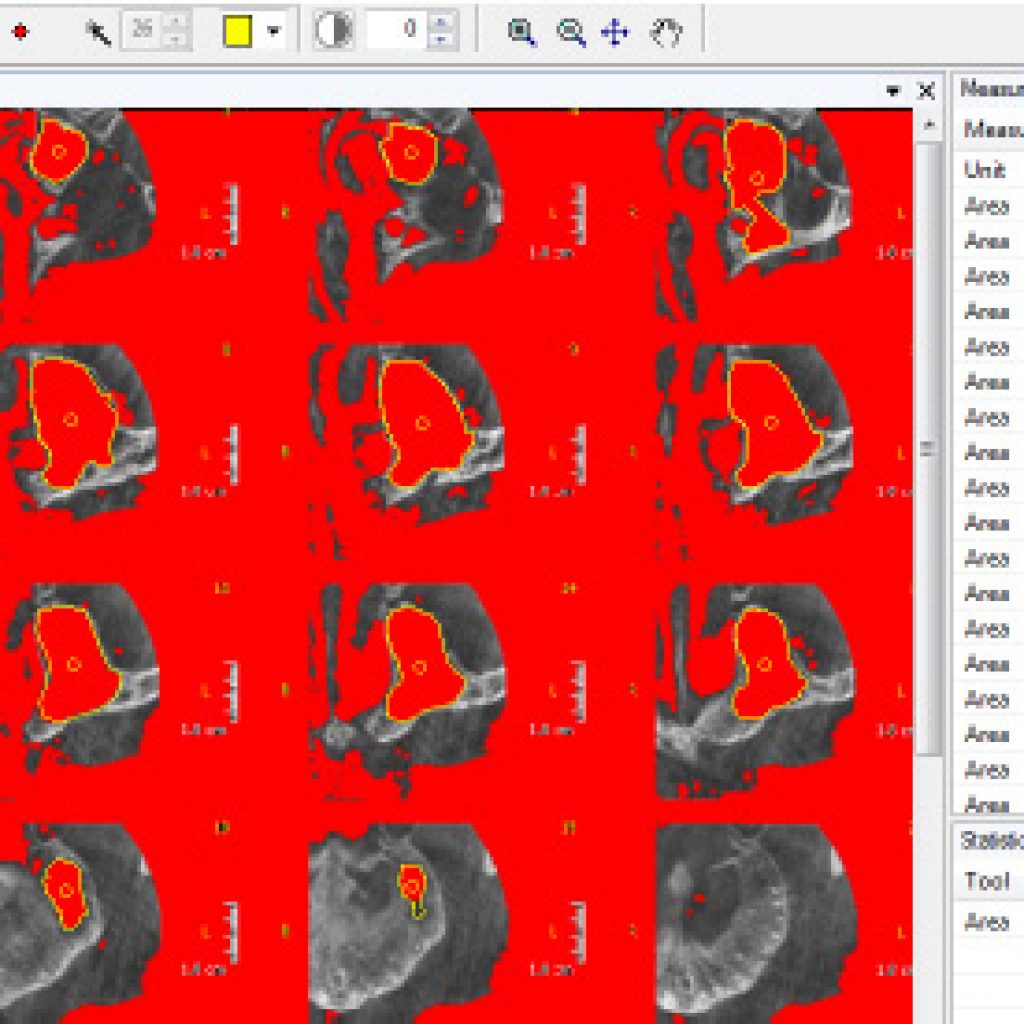Open the image pane options dropdown arrow
Viewport: 1024px width, 1024px height.
coord(893,91)
